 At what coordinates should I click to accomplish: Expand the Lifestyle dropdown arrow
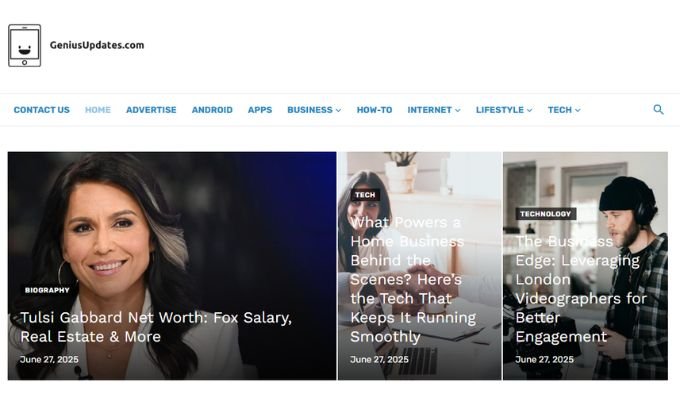click(530, 110)
